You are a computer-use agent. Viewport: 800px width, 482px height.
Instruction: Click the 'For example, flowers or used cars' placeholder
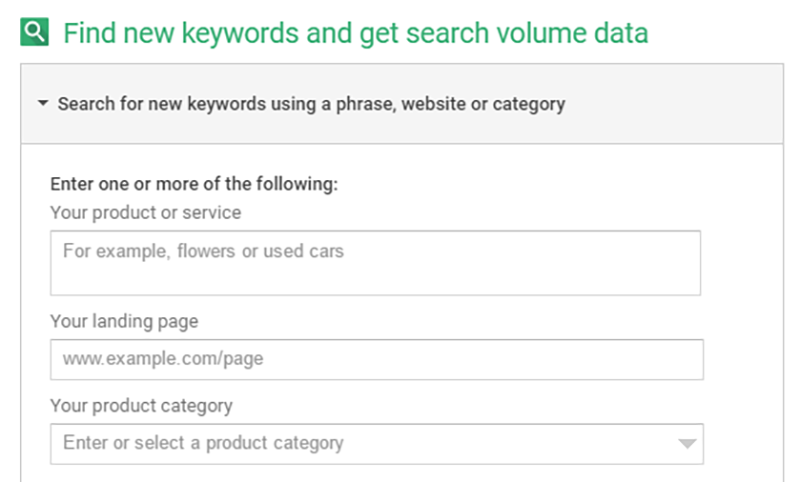[x=203, y=251]
